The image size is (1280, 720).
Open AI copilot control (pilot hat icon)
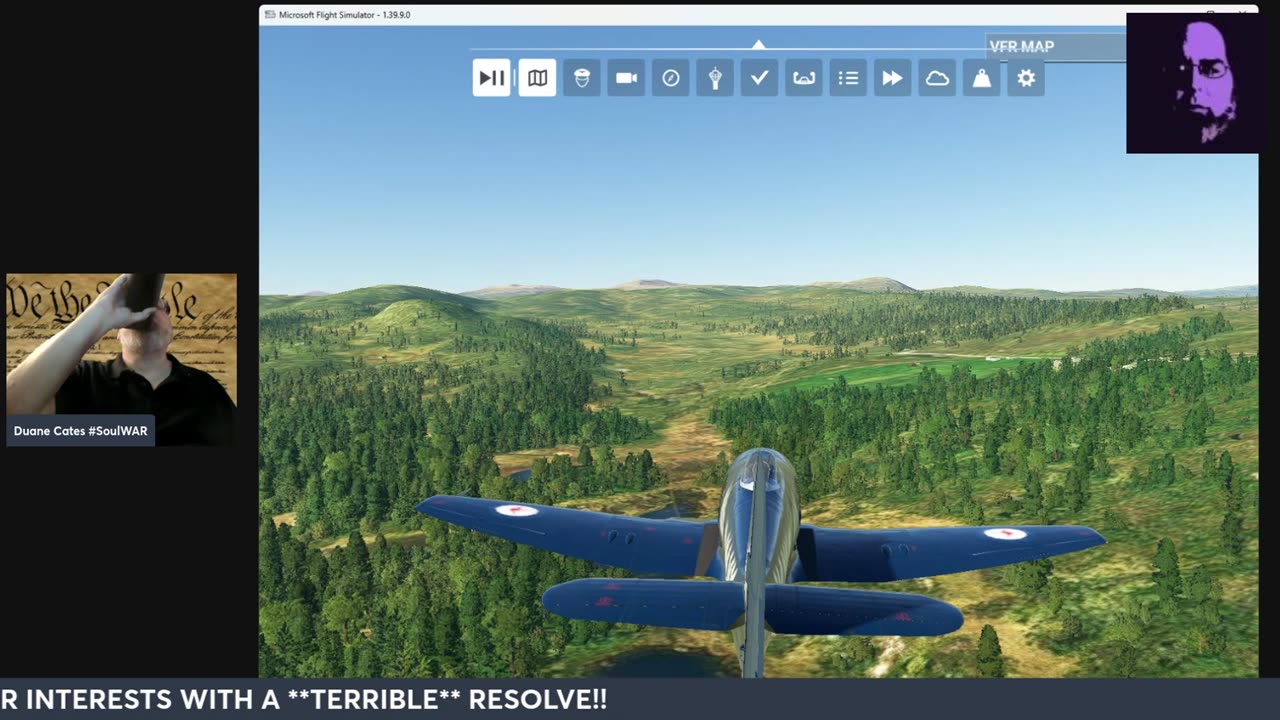[582, 78]
